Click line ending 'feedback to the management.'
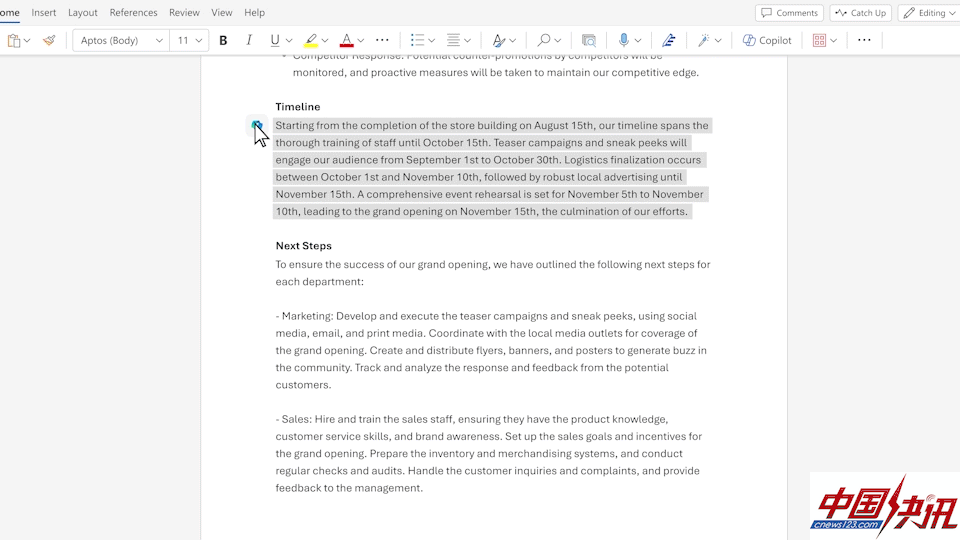 [x=349, y=488]
